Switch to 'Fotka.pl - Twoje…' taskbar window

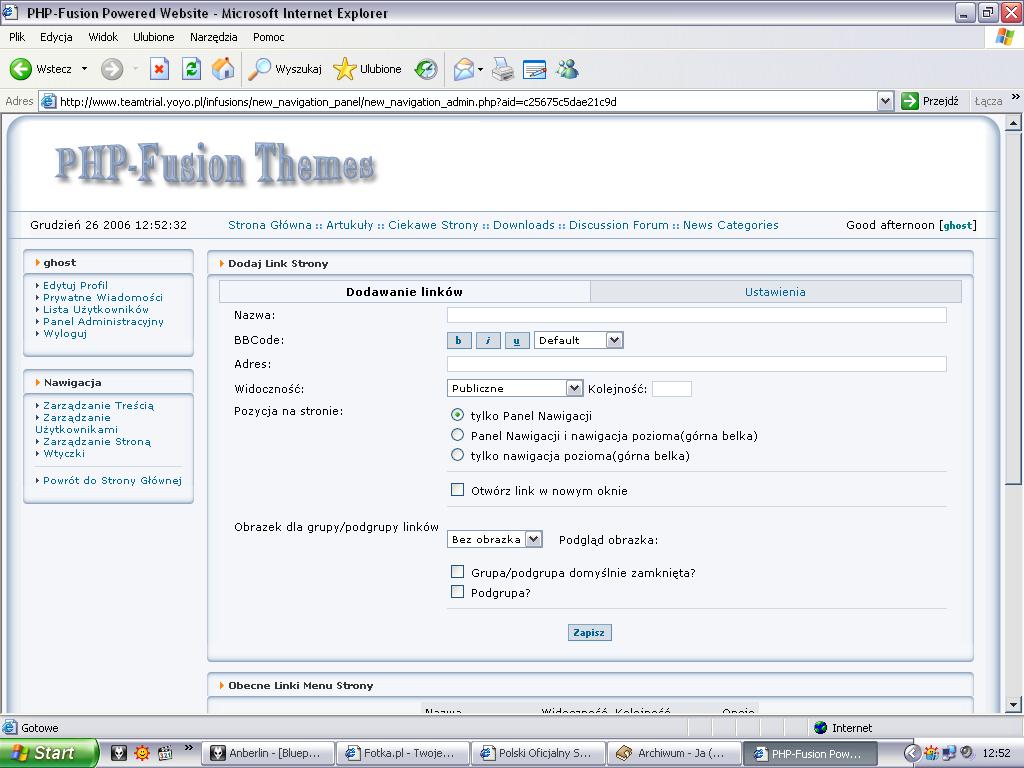(403, 753)
